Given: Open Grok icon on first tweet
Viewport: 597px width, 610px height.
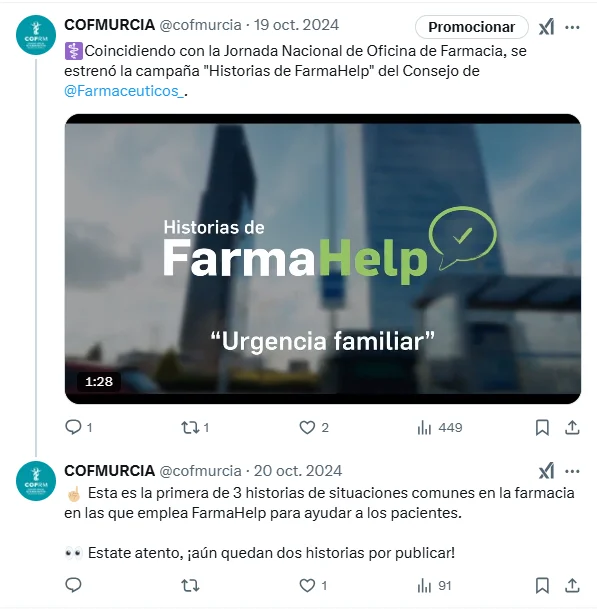Looking at the screenshot, I should (546, 27).
